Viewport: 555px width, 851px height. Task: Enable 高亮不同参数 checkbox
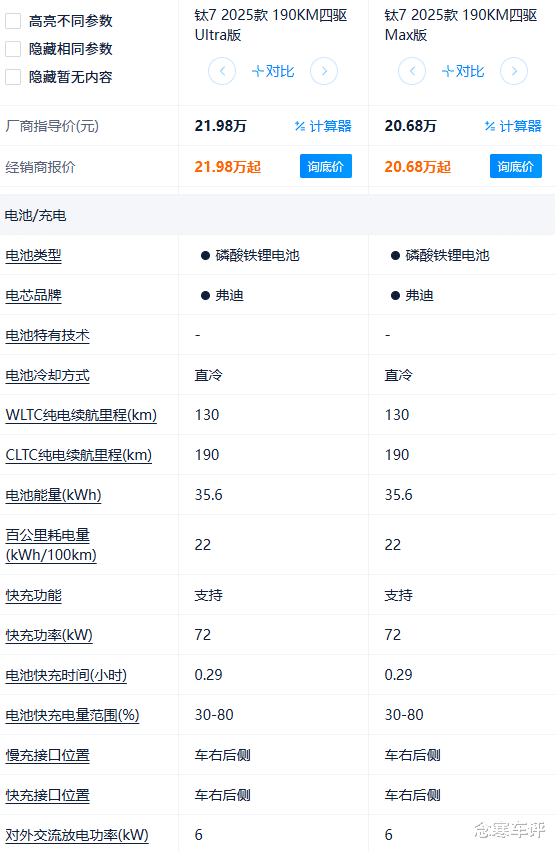[x=13, y=21]
